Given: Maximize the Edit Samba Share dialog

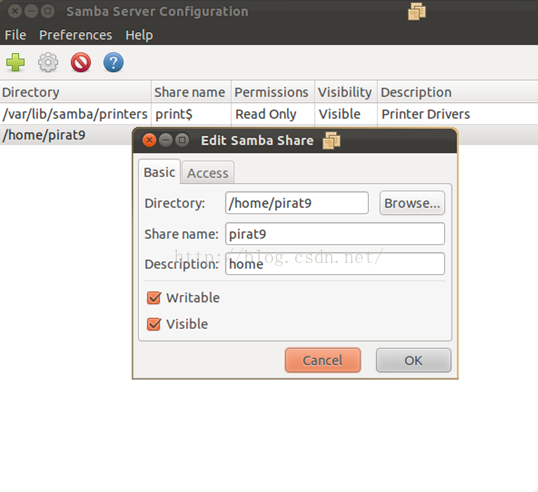Looking at the screenshot, I should [x=182, y=140].
